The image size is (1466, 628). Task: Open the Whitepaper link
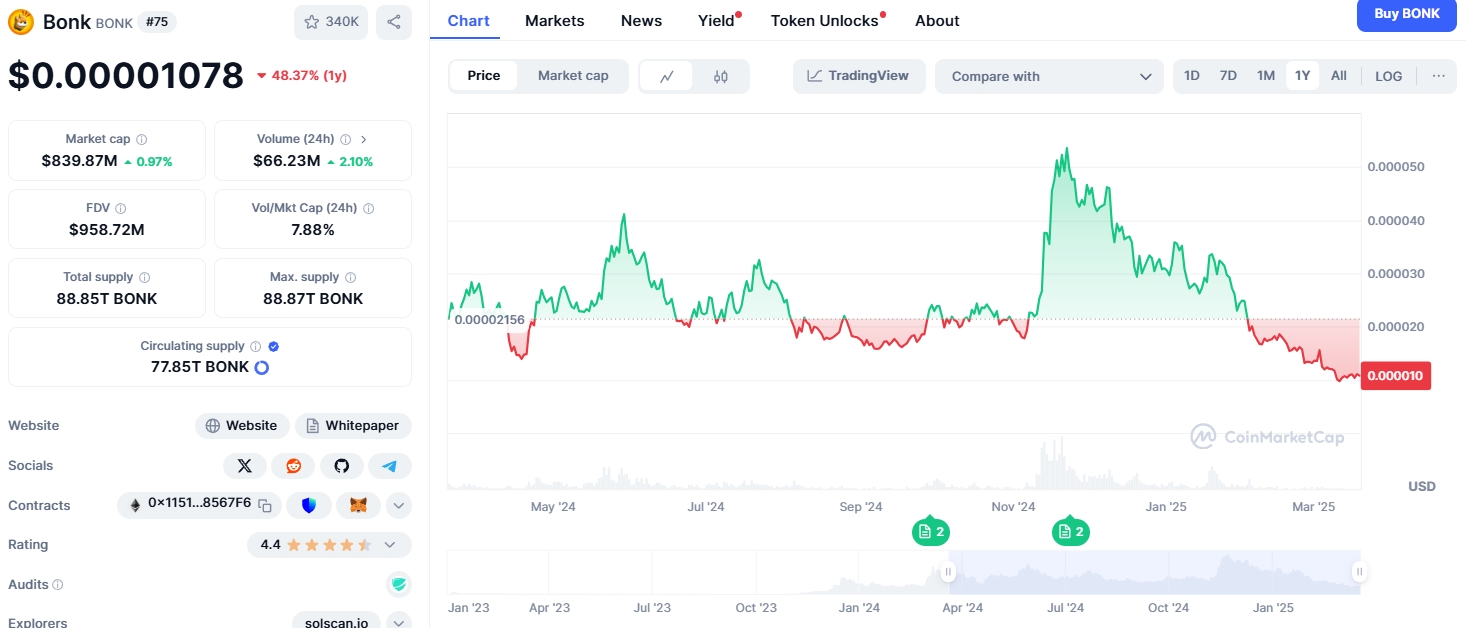(353, 426)
